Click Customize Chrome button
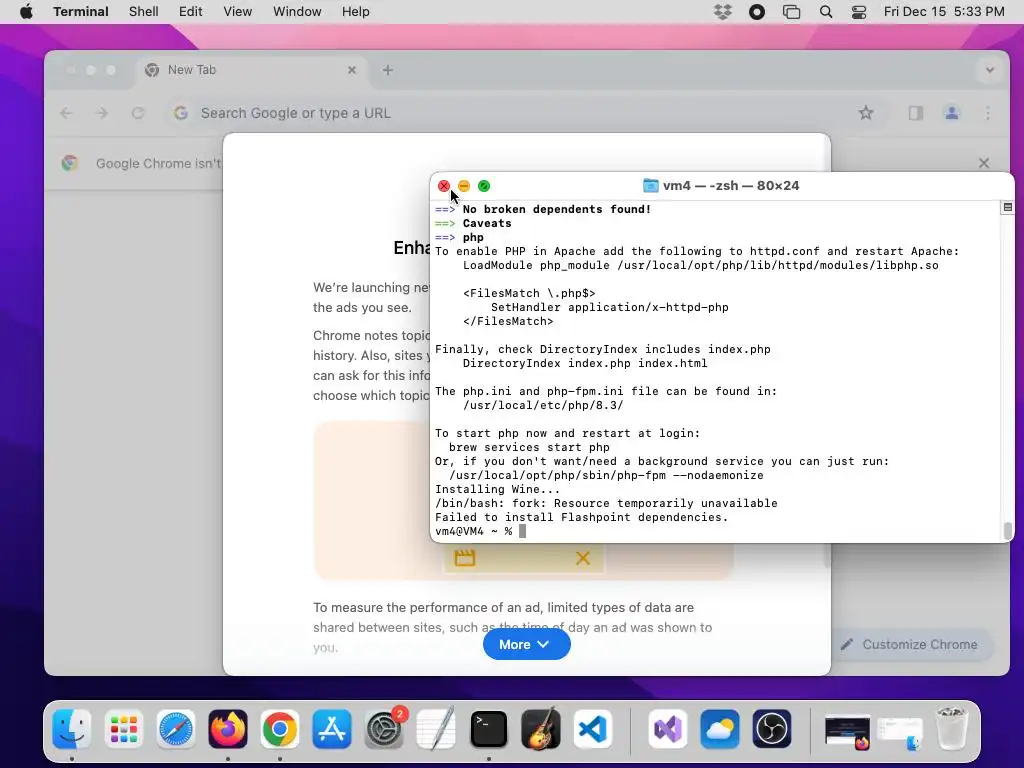Viewport: 1024px width, 768px height. pos(912,645)
